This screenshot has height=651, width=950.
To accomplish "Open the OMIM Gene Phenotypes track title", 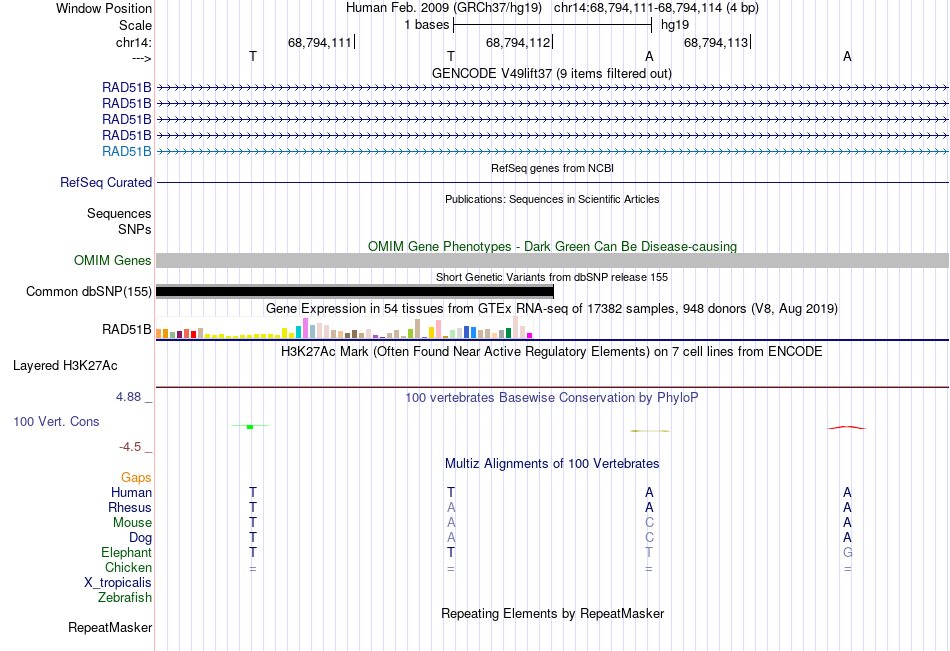I will [552, 246].
